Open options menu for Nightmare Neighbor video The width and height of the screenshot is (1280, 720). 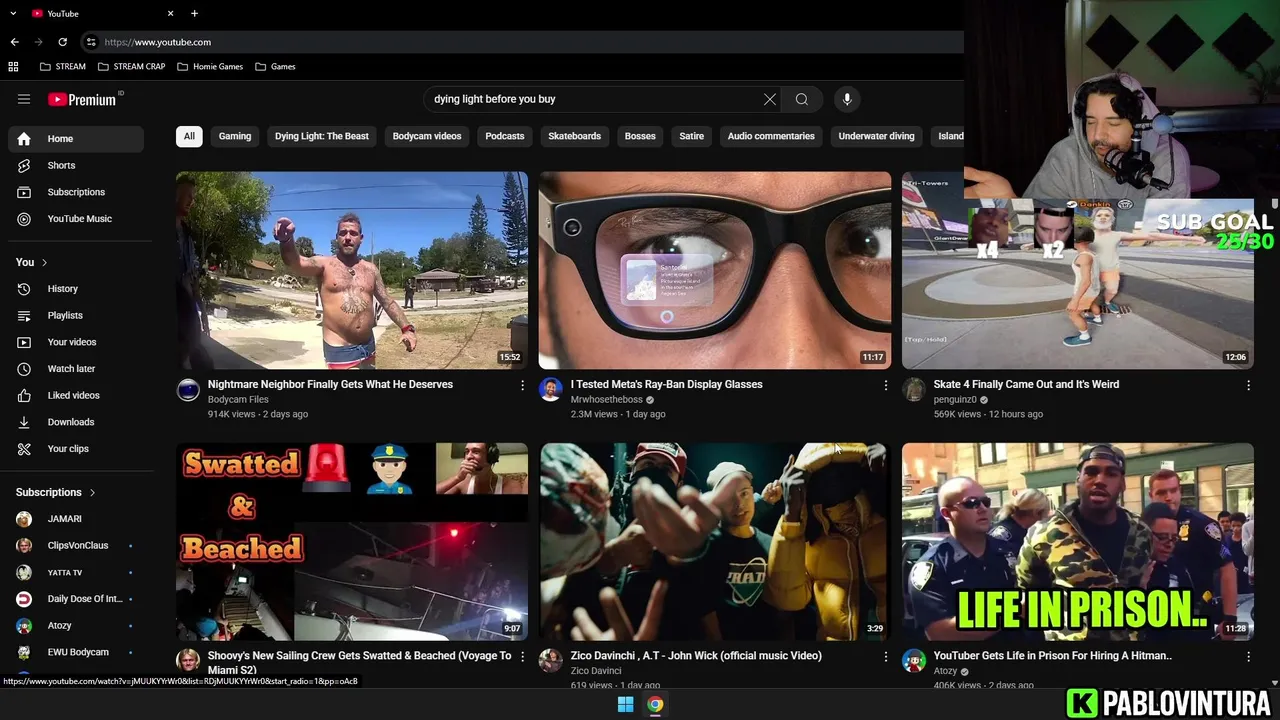coord(522,385)
